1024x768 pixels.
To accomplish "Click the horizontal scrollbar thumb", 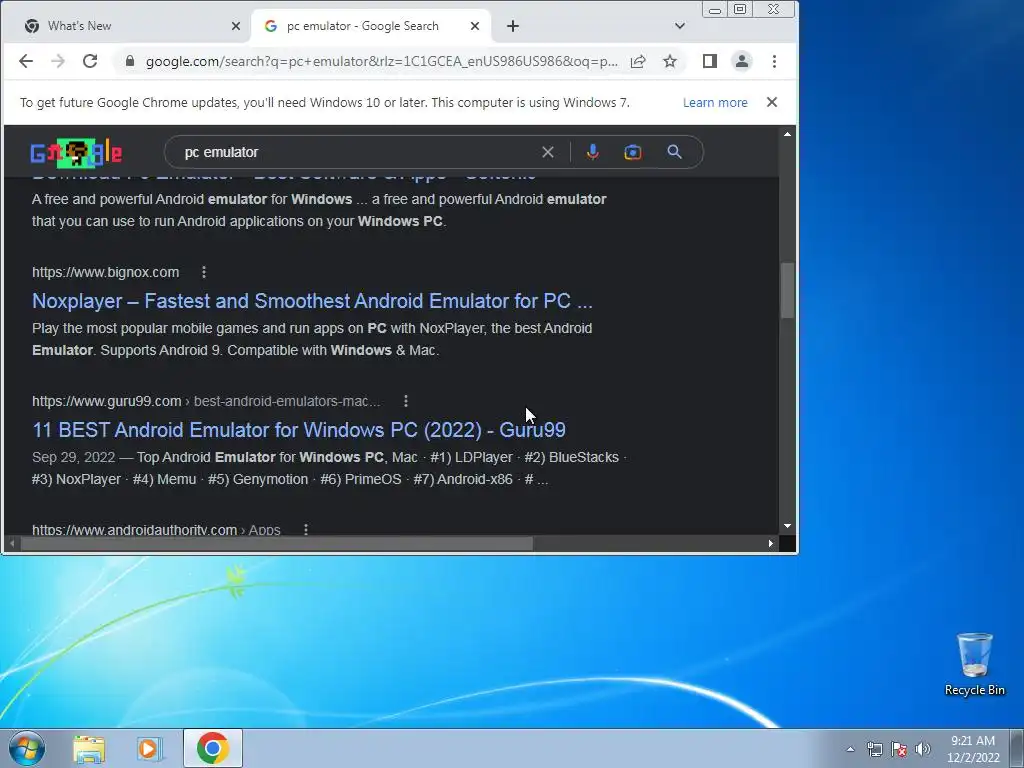I will click(277, 543).
